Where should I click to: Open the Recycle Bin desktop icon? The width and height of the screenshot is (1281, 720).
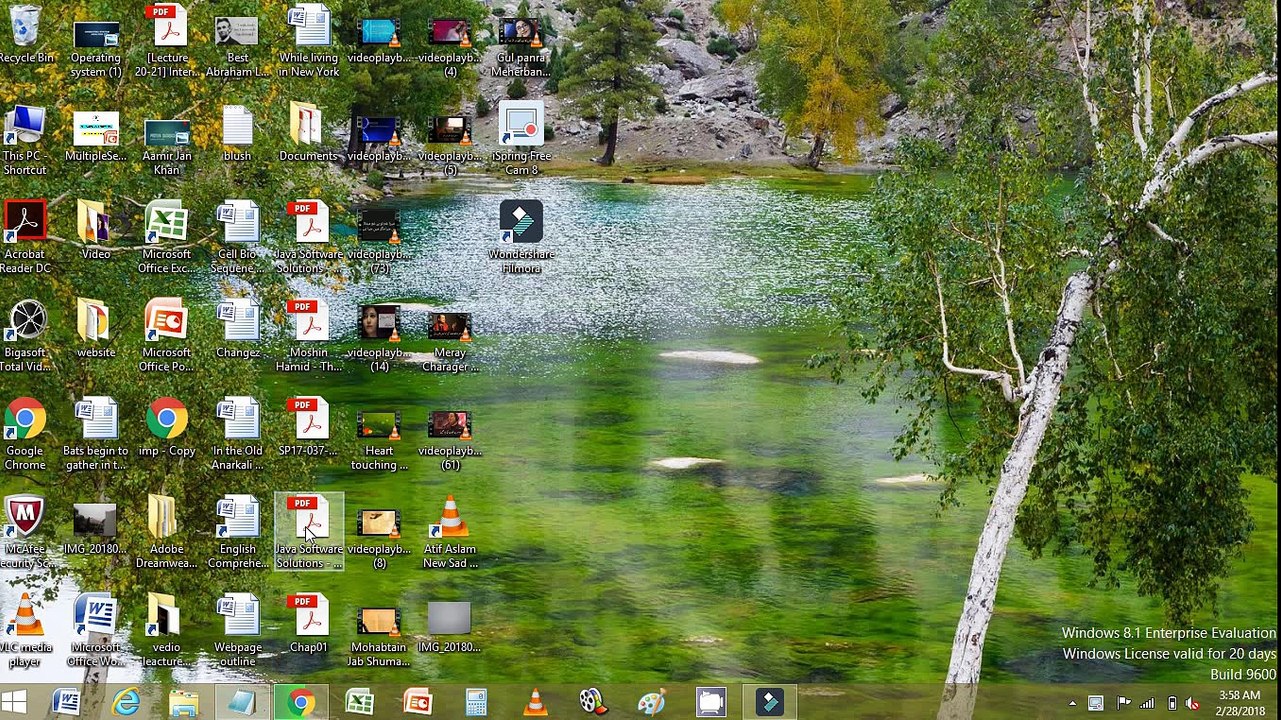tap(25, 37)
